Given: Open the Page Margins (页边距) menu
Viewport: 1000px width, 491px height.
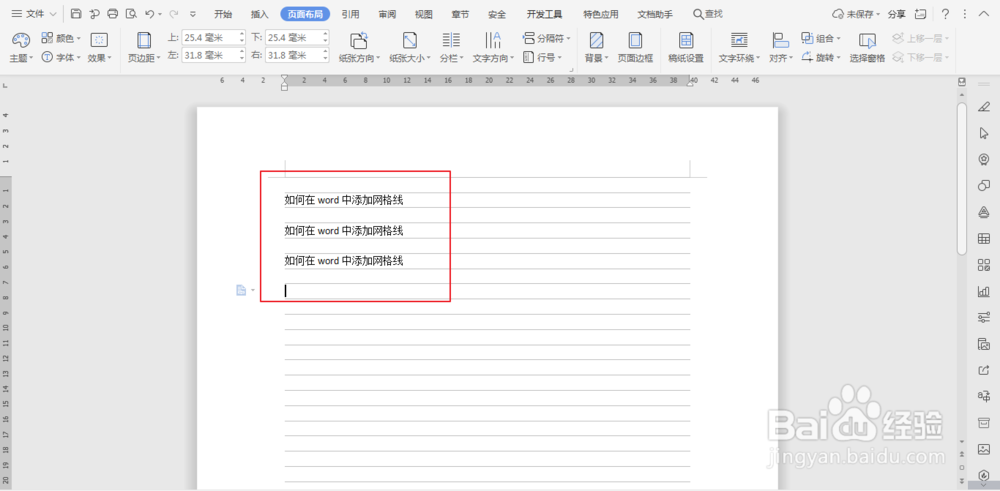Looking at the screenshot, I should 144,48.
